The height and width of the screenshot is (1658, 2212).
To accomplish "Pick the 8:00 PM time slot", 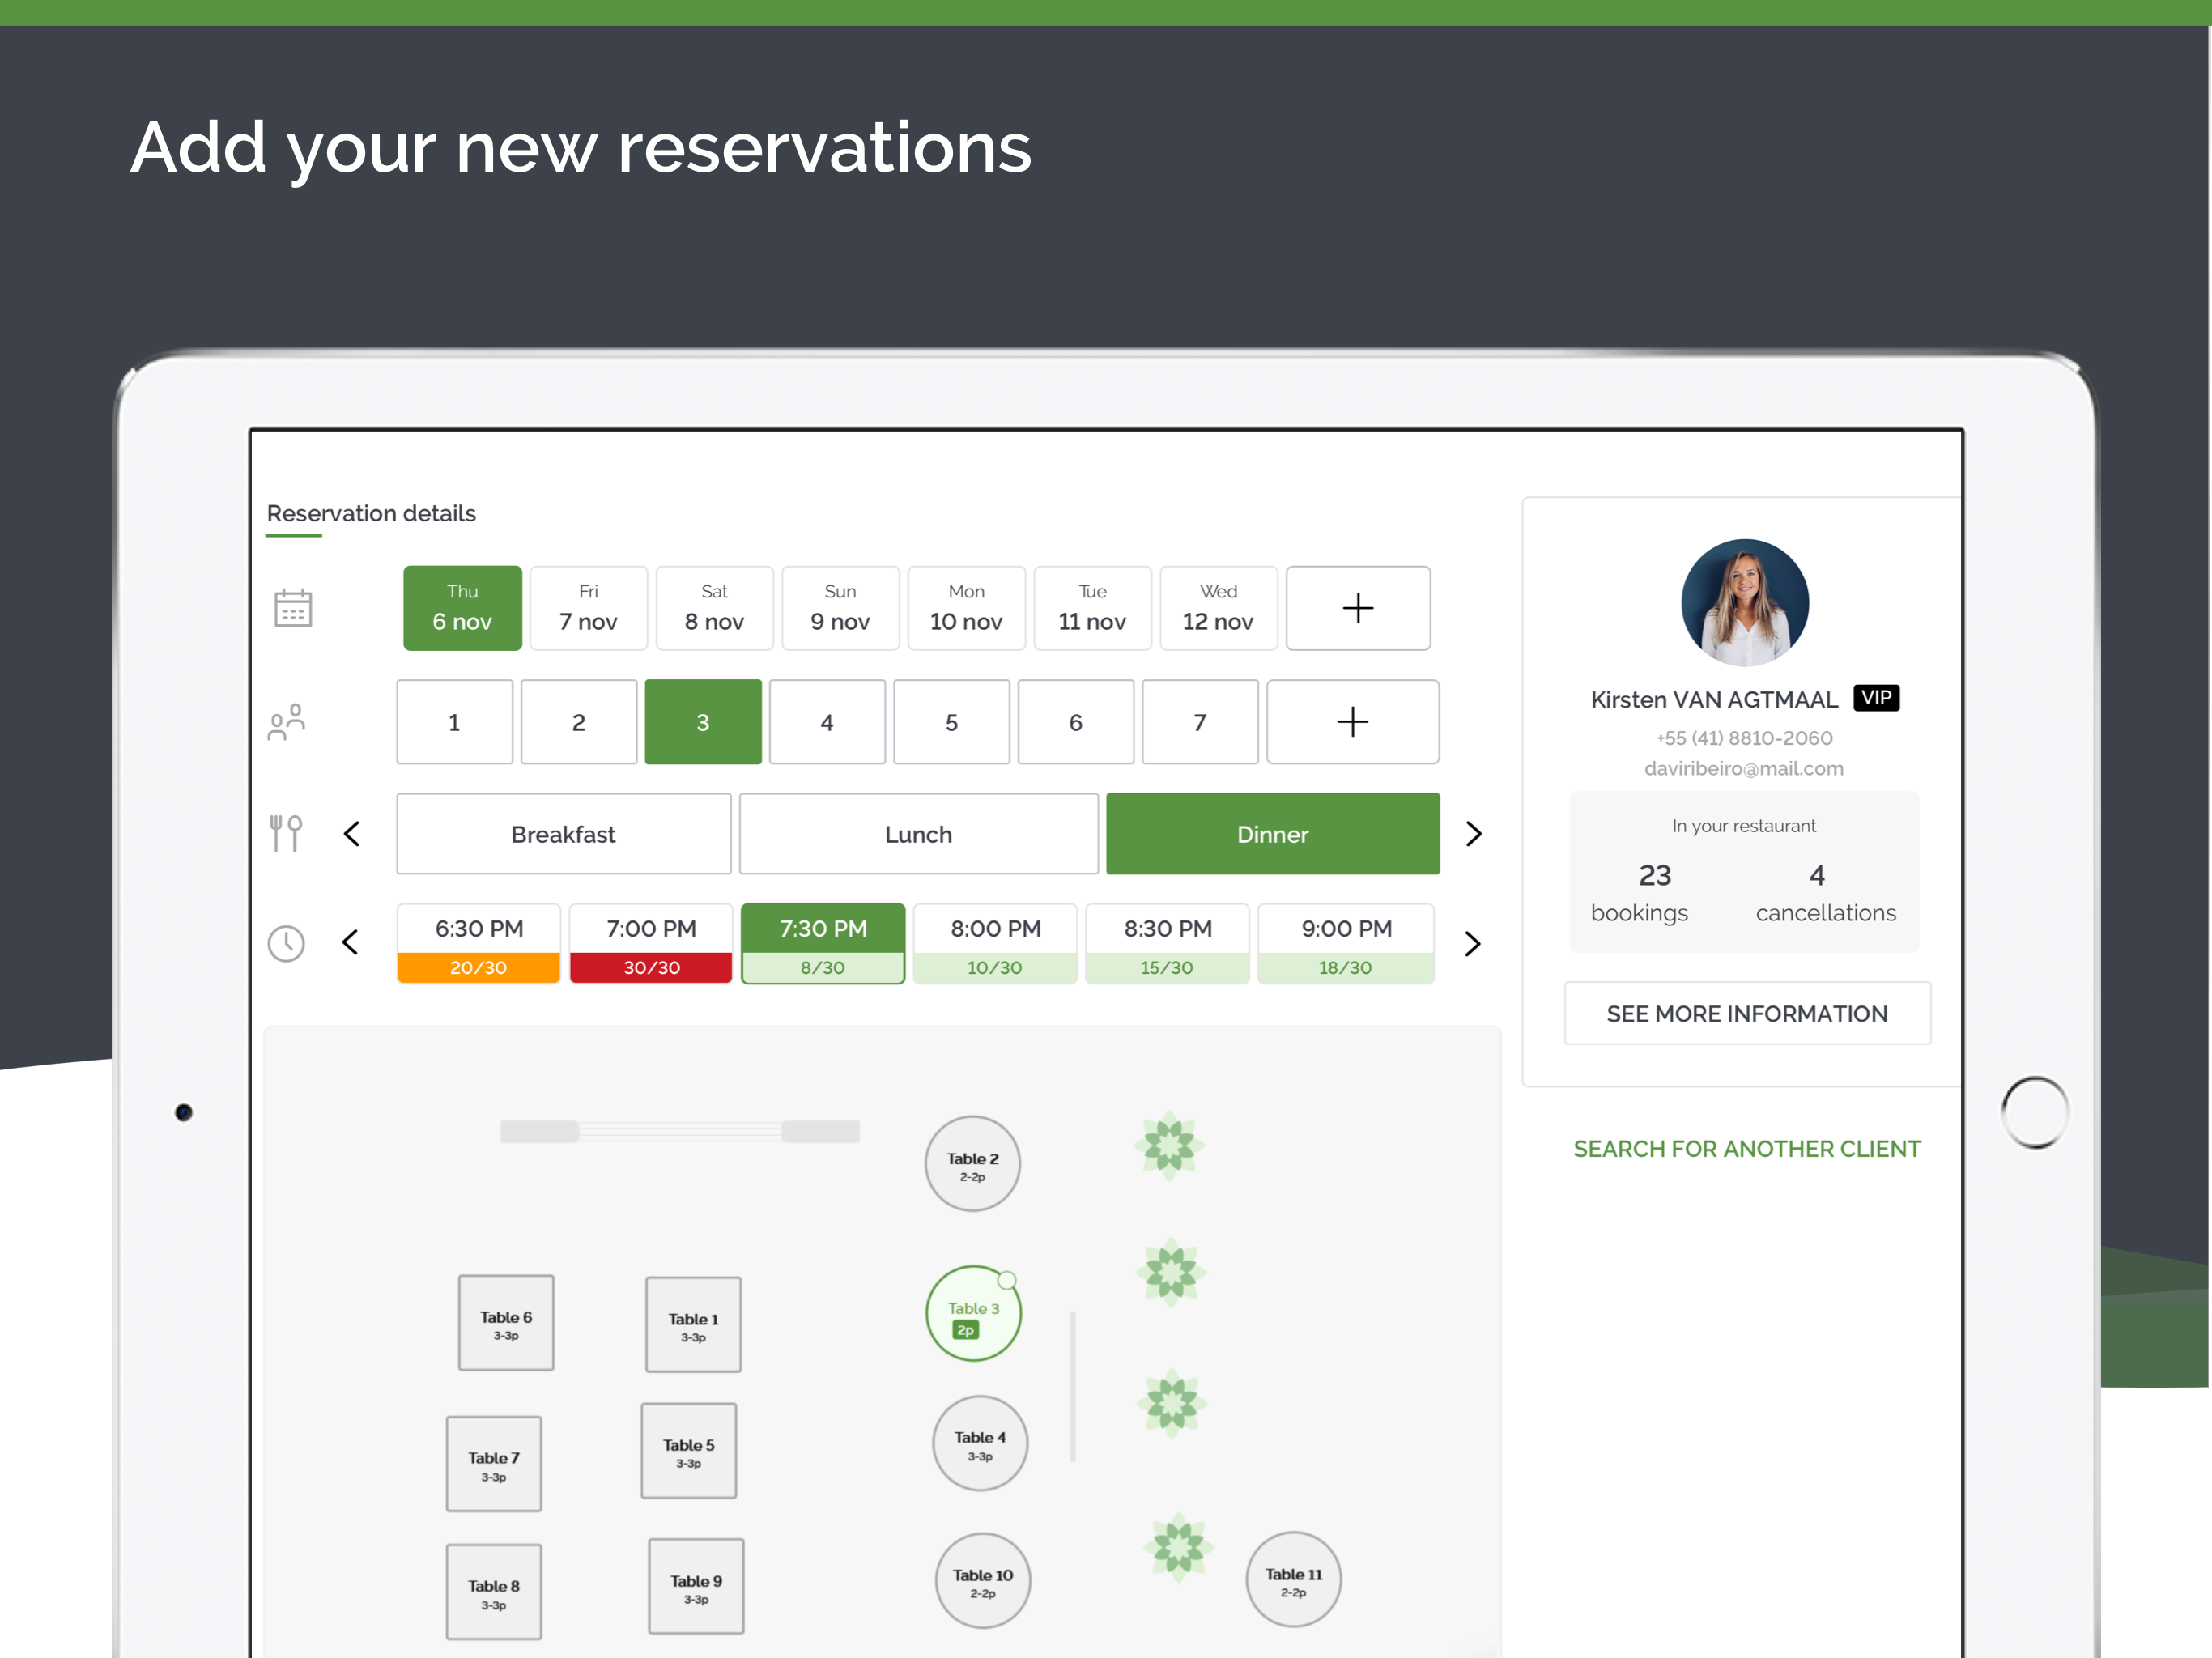I will [995, 944].
